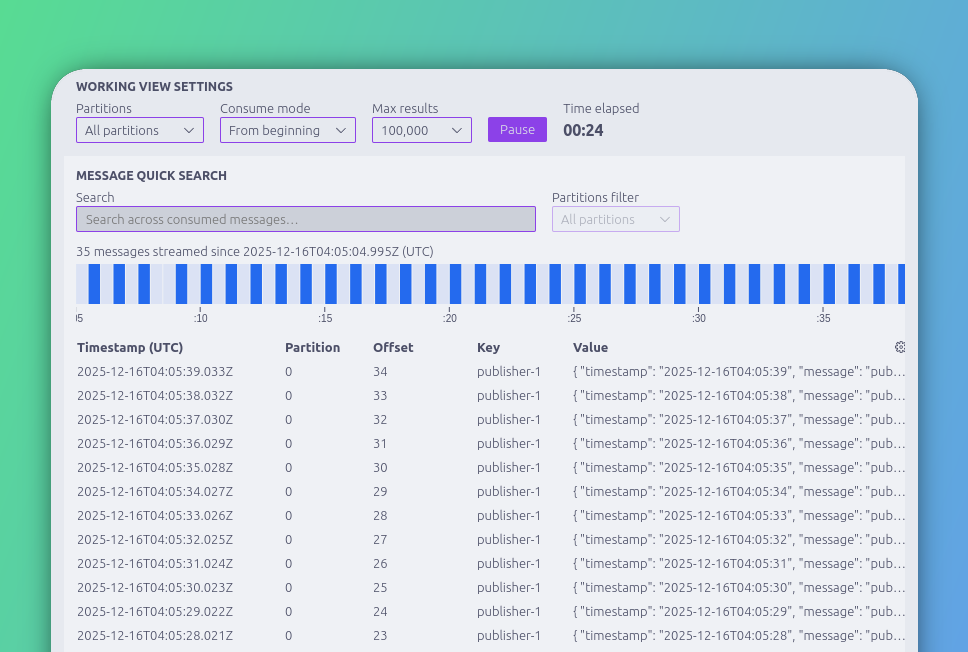Viewport: 968px width, 652px height.
Task: Open the table column settings gear
Action: (x=900, y=347)
